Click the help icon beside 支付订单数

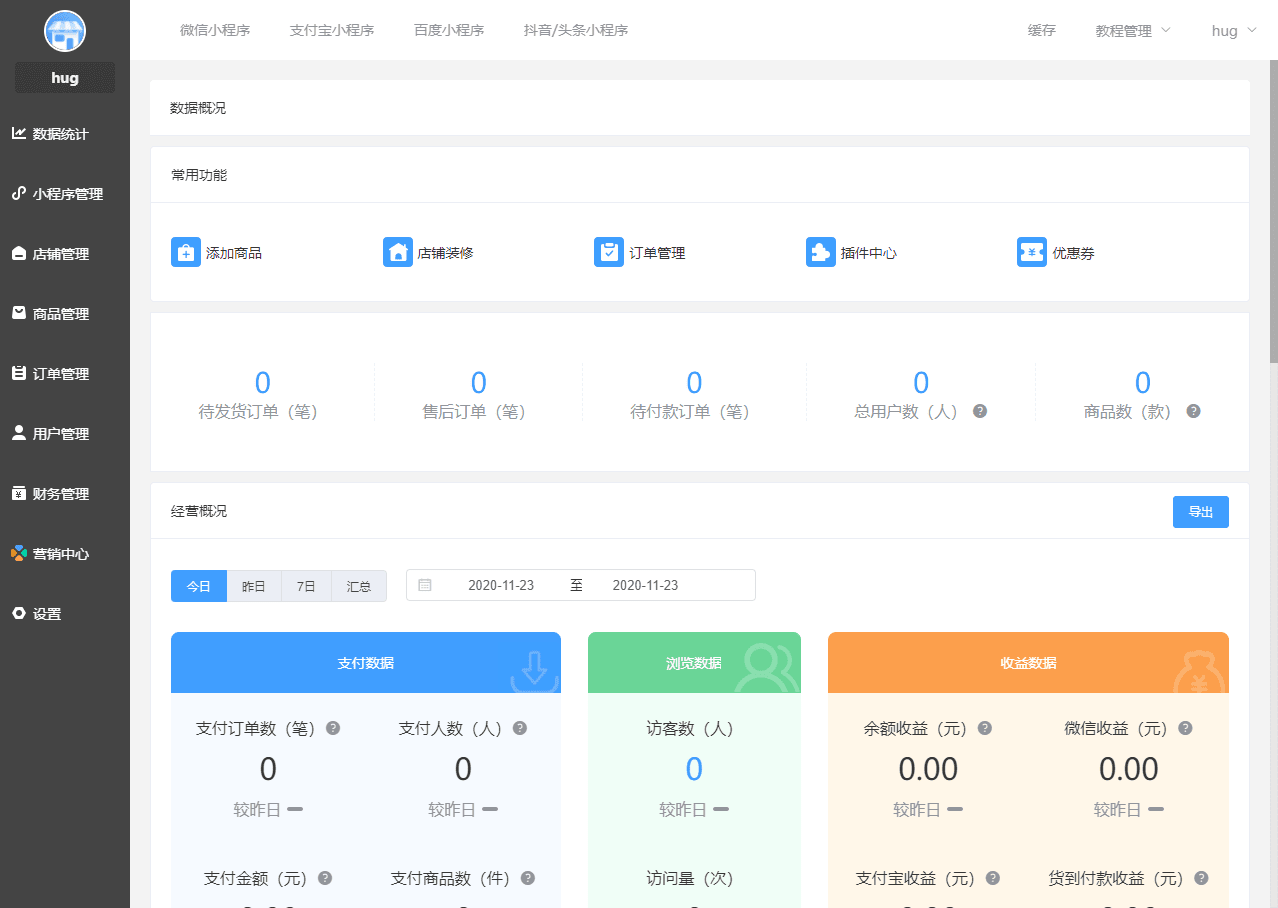tap(333, 728)
